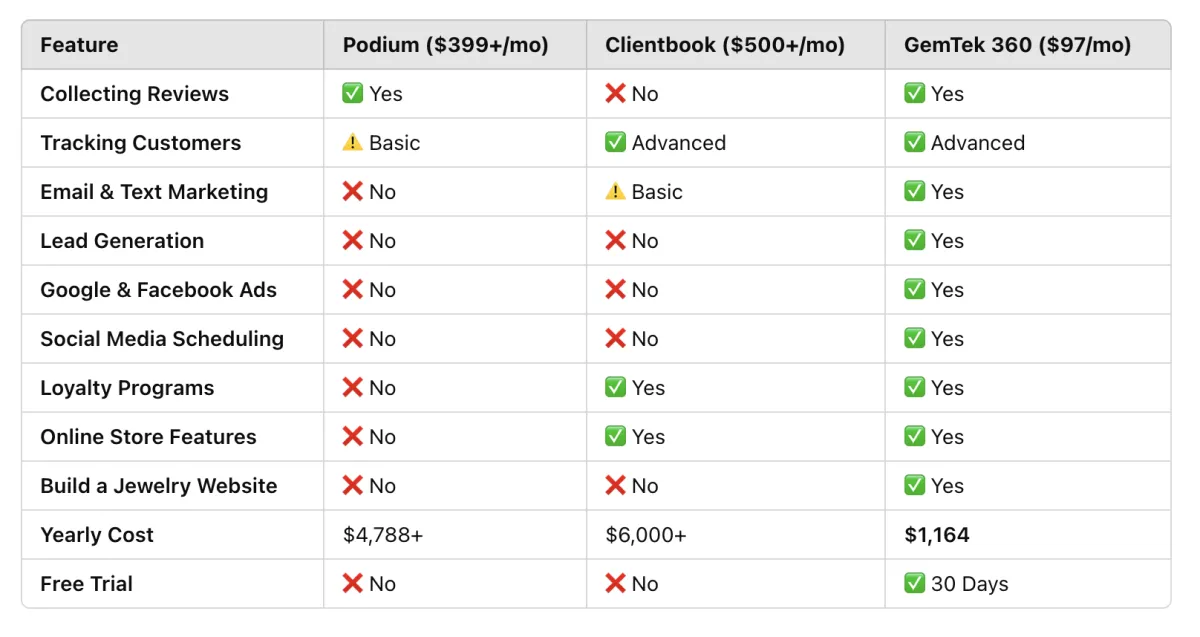The width and height of the screenshot is (1200, 637).
Task: Click red X in Podium Free Trial cell
Action: [353, 584]
